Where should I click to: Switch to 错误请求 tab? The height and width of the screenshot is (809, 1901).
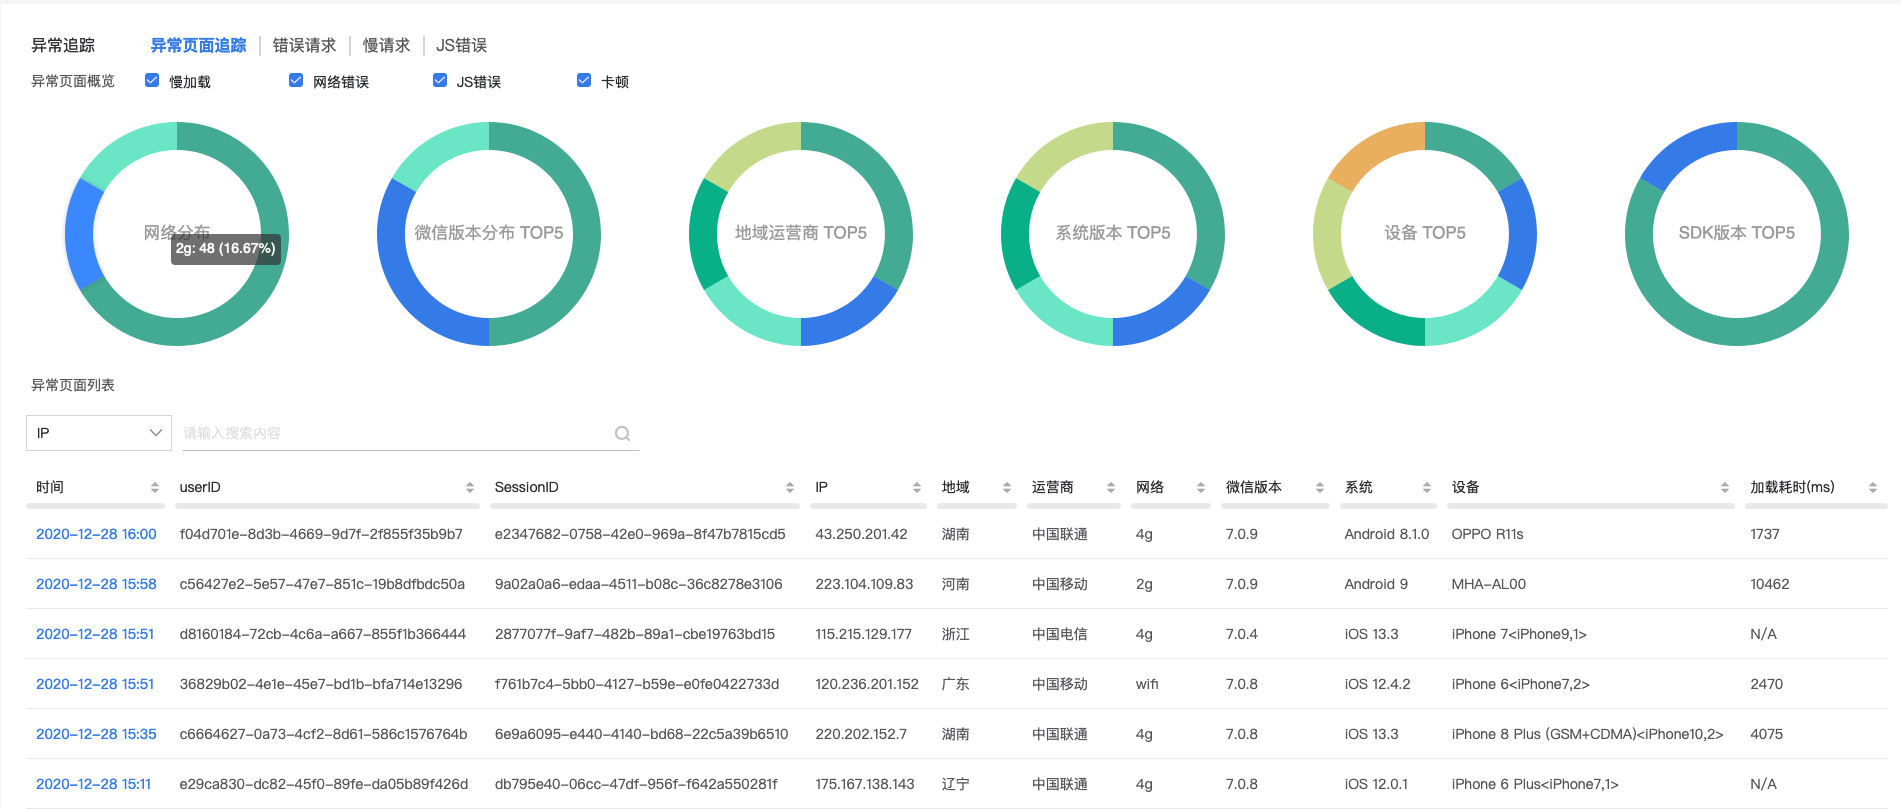[304, 45]
